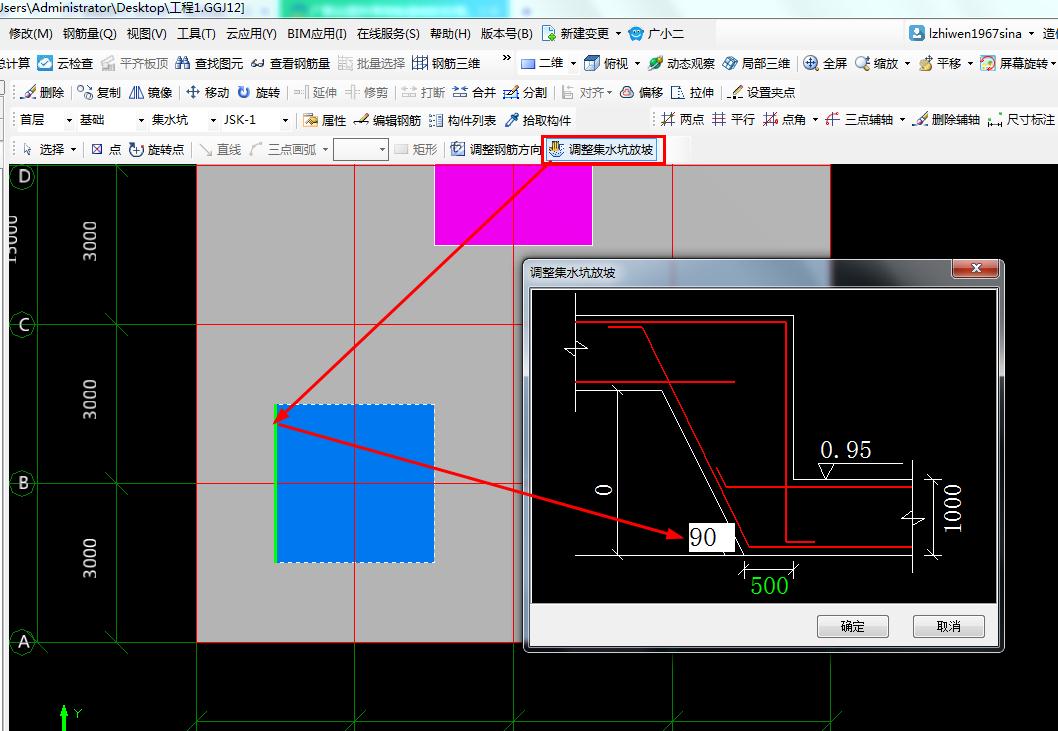The width and height of the screenshot is (1058, 731).
Task: Click the 全屏 full screen icon
Action: 811,63
